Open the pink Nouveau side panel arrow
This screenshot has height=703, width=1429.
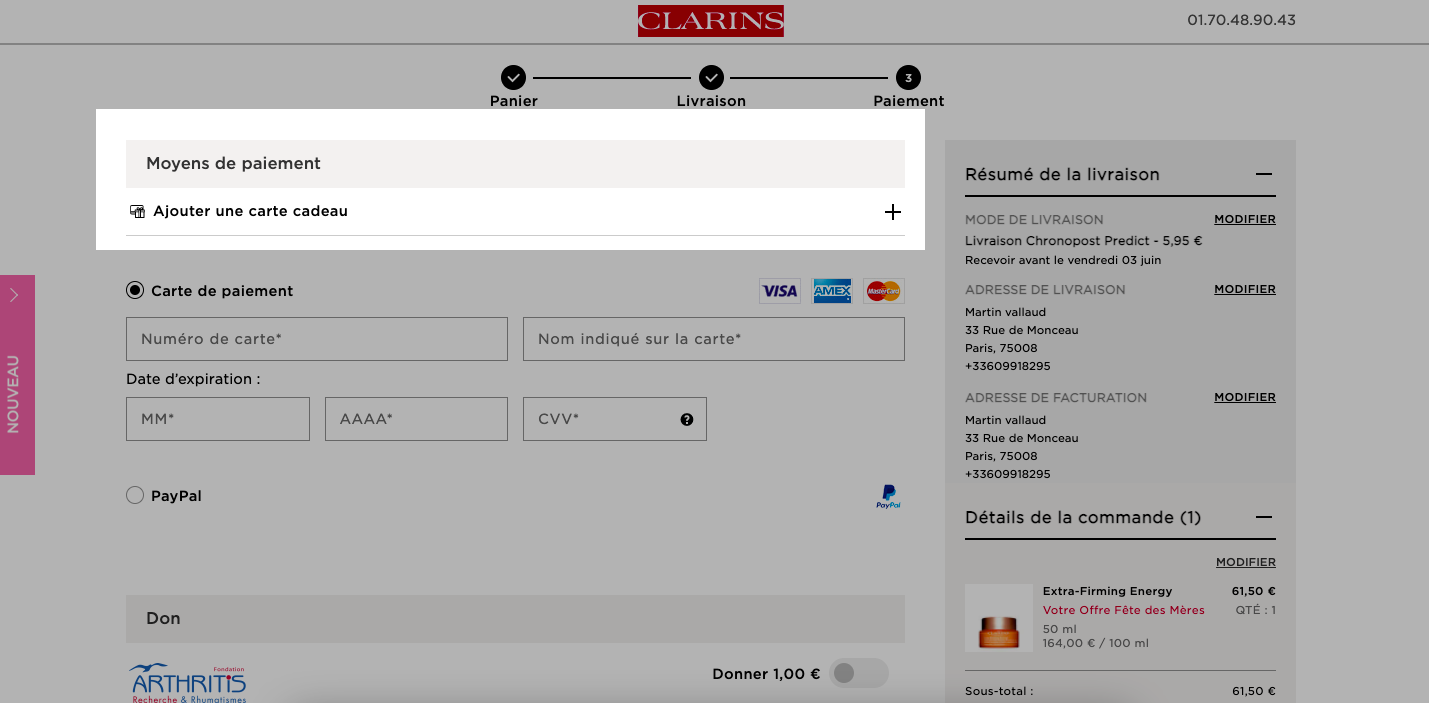pyautogui.click(x=14, y=295)
